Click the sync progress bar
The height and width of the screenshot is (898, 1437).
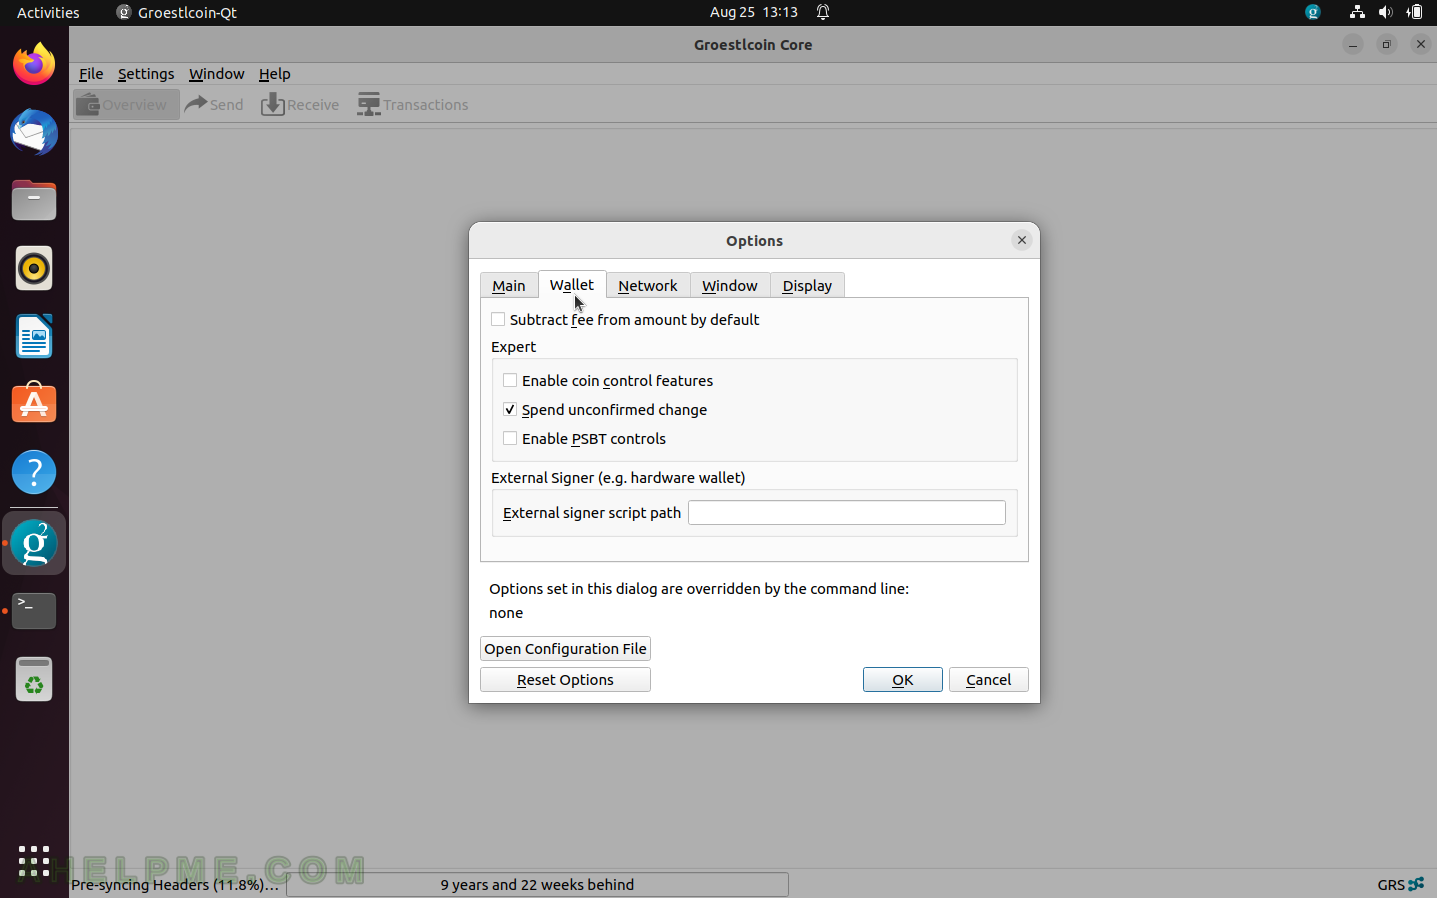pyautogui.click(x=537, y=885)
